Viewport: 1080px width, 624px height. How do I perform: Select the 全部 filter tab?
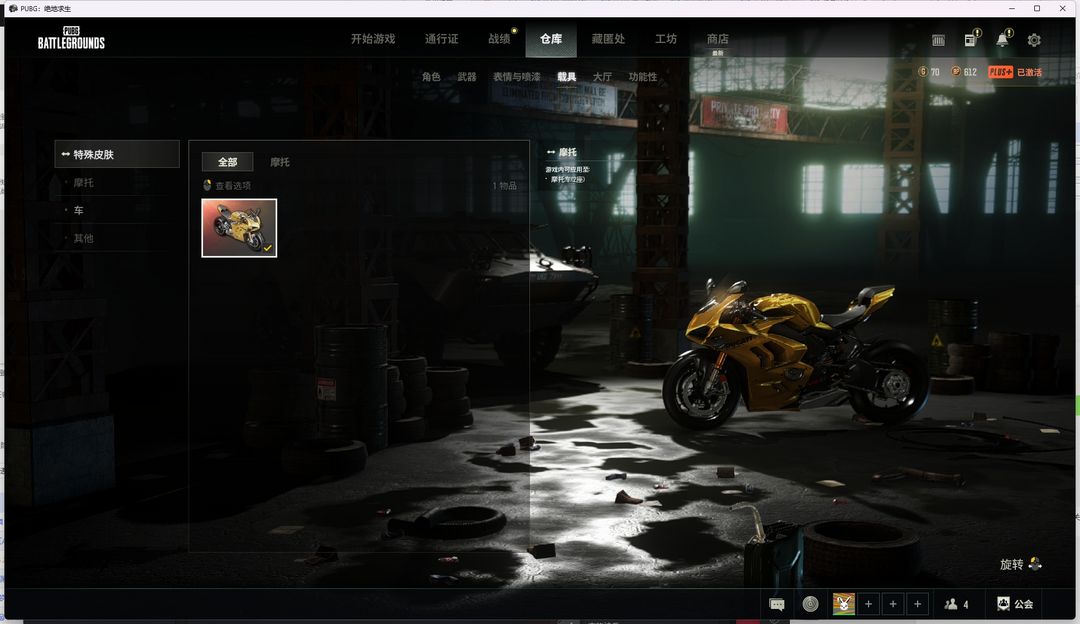click(227, 162)
